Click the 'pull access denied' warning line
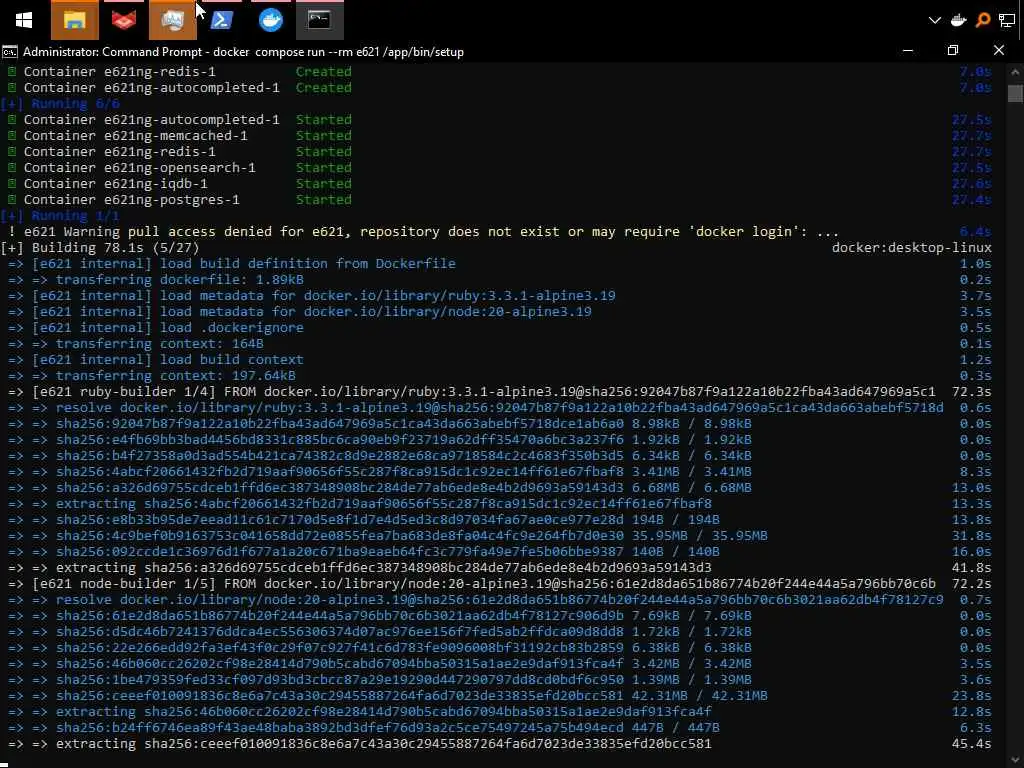This screenshot has width=1024, height=768. [x=500, y=232]
